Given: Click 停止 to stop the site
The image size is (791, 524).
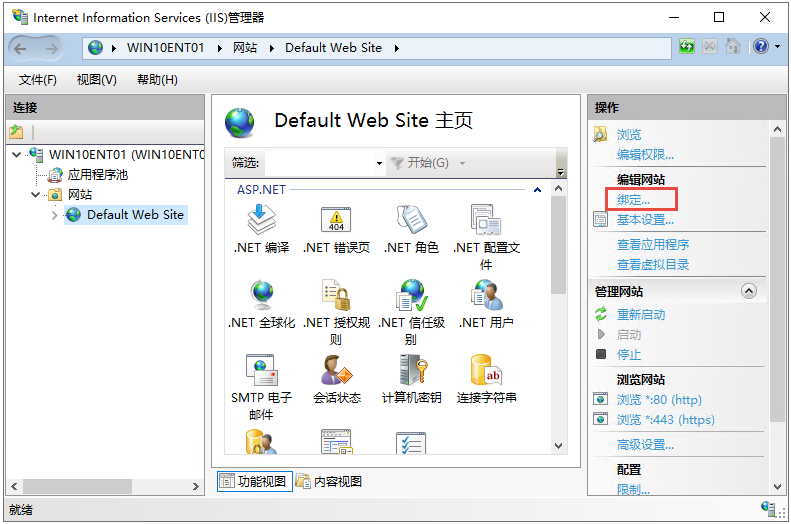Looking at the screenshot, I should (x=629, y=355).
